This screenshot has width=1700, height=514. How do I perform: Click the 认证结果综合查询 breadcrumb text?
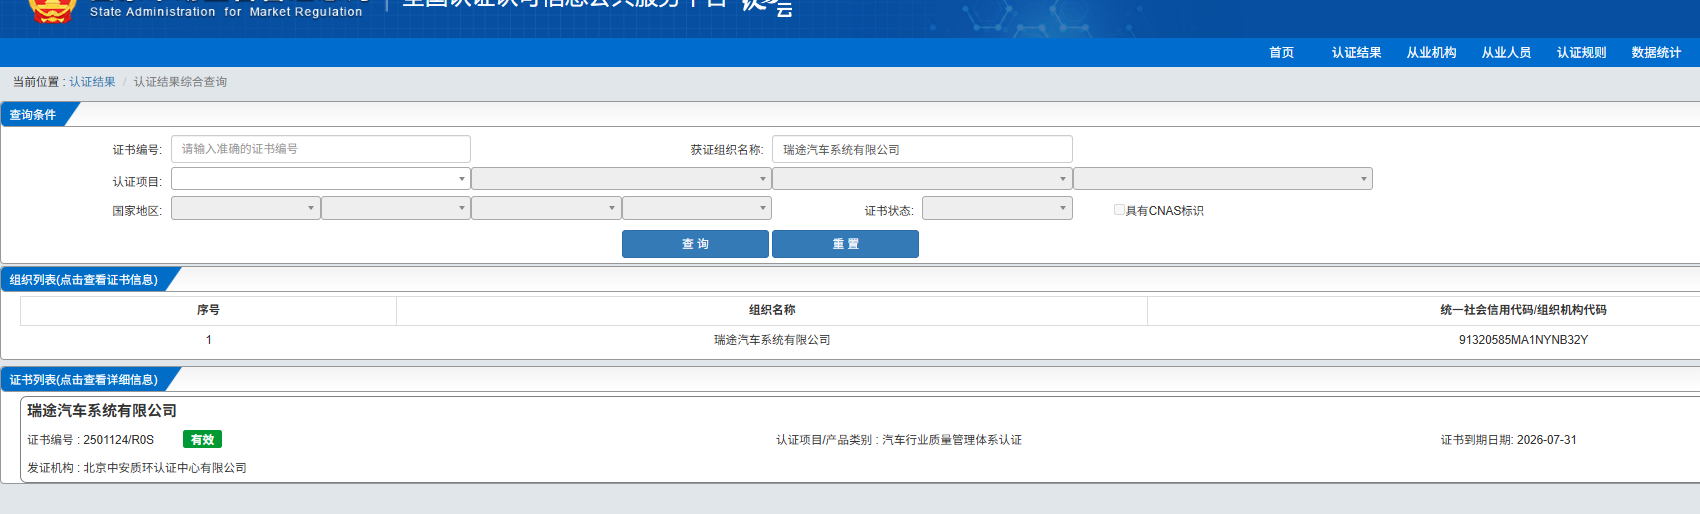(x=180, y=82)
